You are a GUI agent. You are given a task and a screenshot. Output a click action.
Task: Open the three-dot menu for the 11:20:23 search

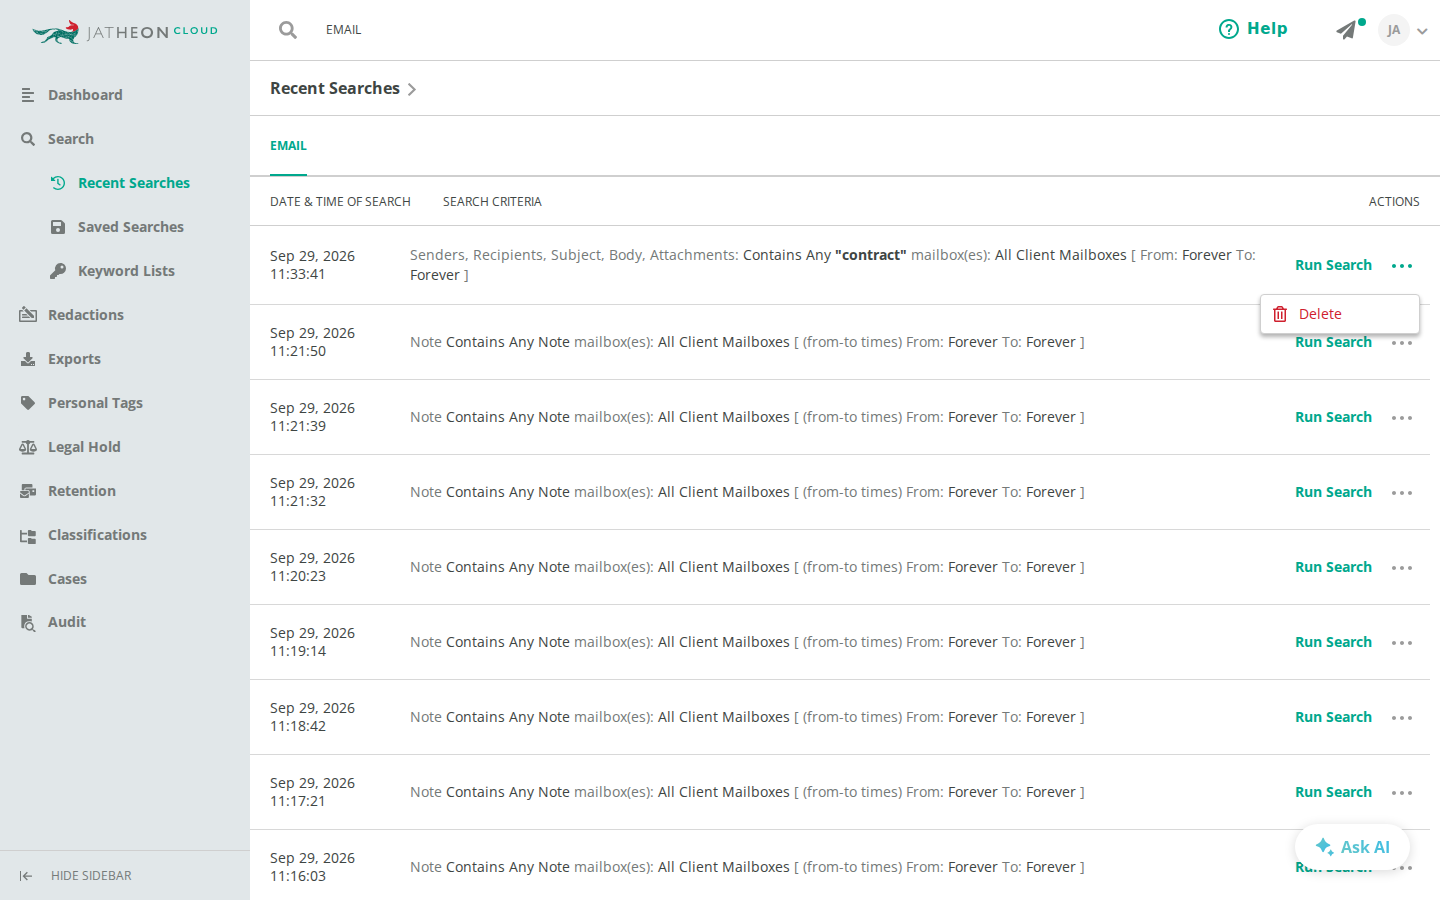tap(1402, 568)
